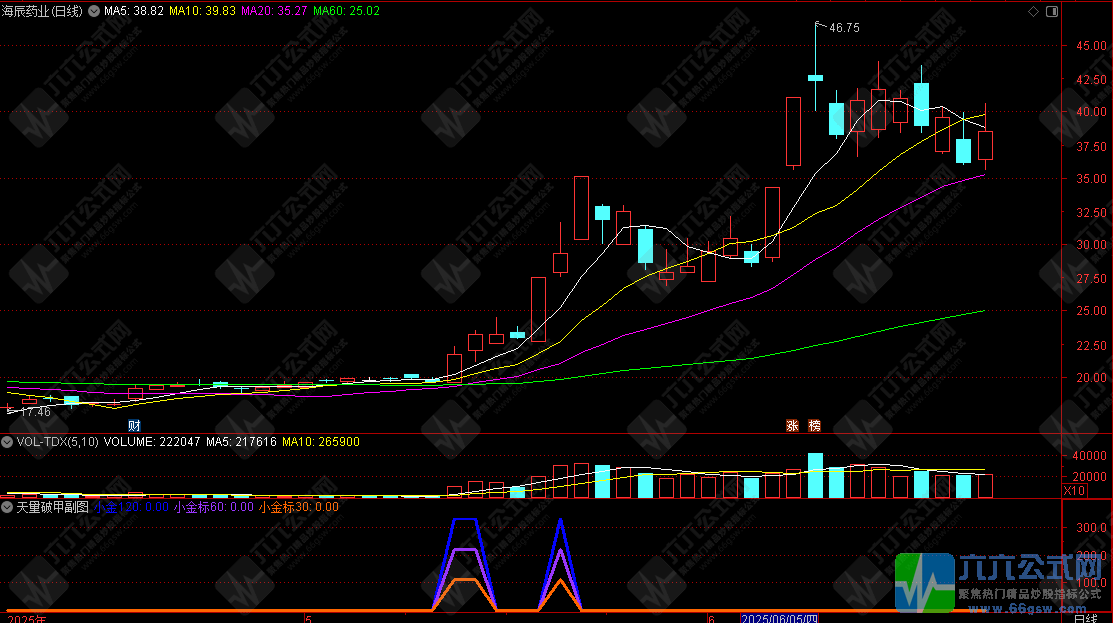Click the 小金标60 indicator value label
The height and width of the screenshot is (623, 1113).
tap(213, 507)
